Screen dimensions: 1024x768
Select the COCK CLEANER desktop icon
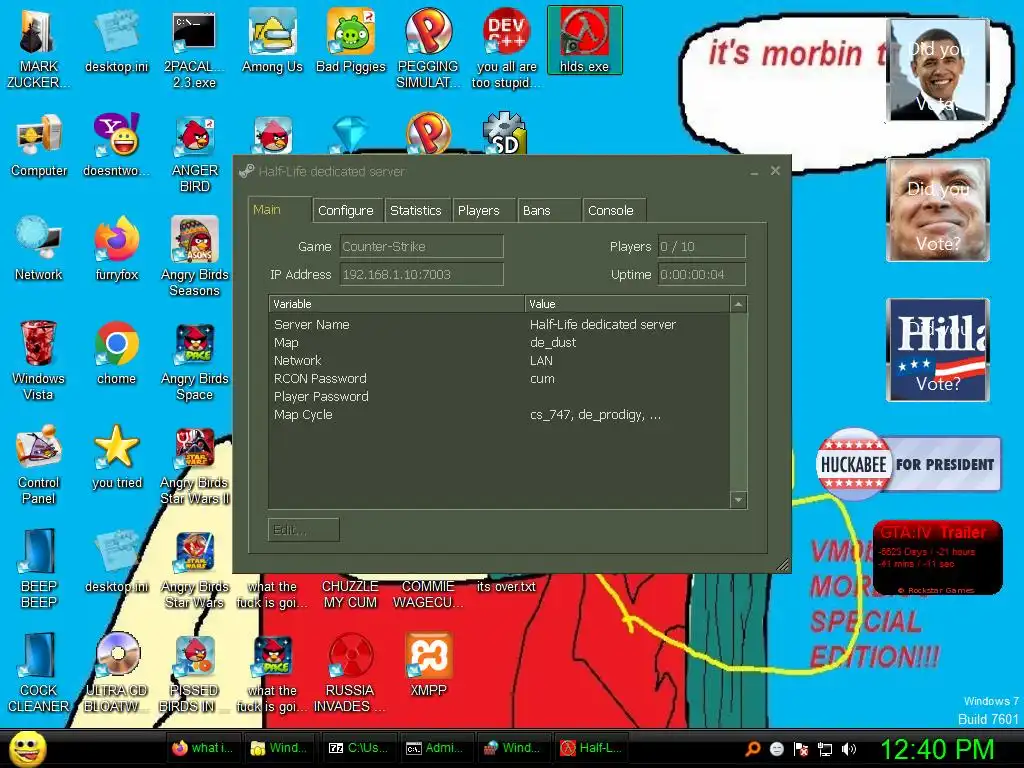pyautogui.click(x=38, y=673)
